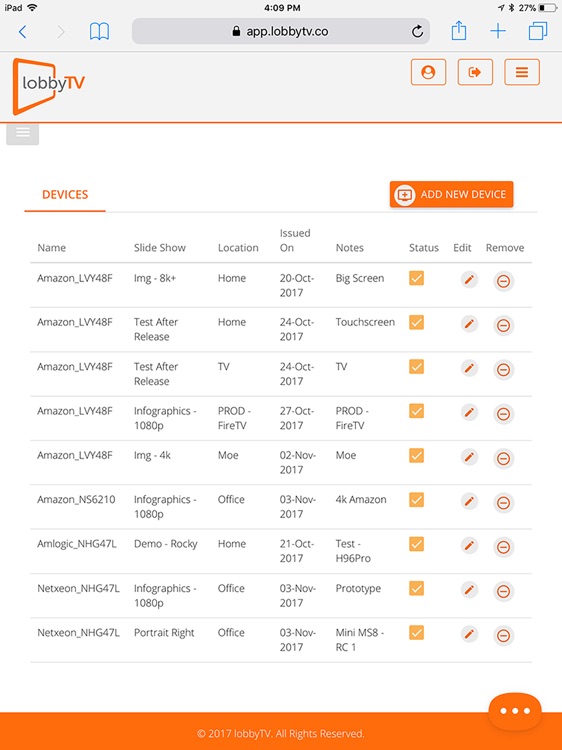Toggle status checkbox for Moe device
The width and height of the screenshot is (562, 750).
tap(417, 455)
